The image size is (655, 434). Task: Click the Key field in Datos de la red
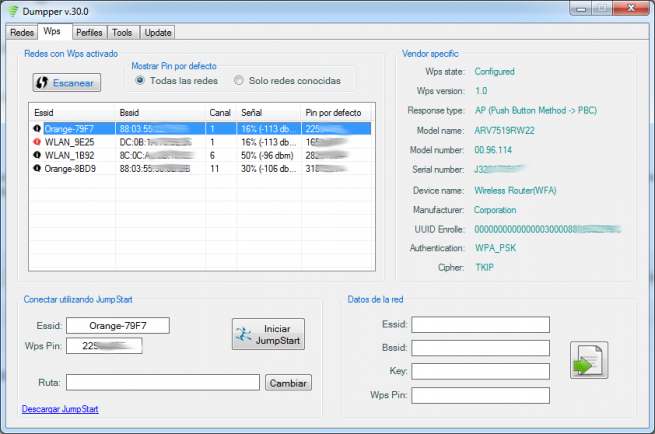point(480,371)
